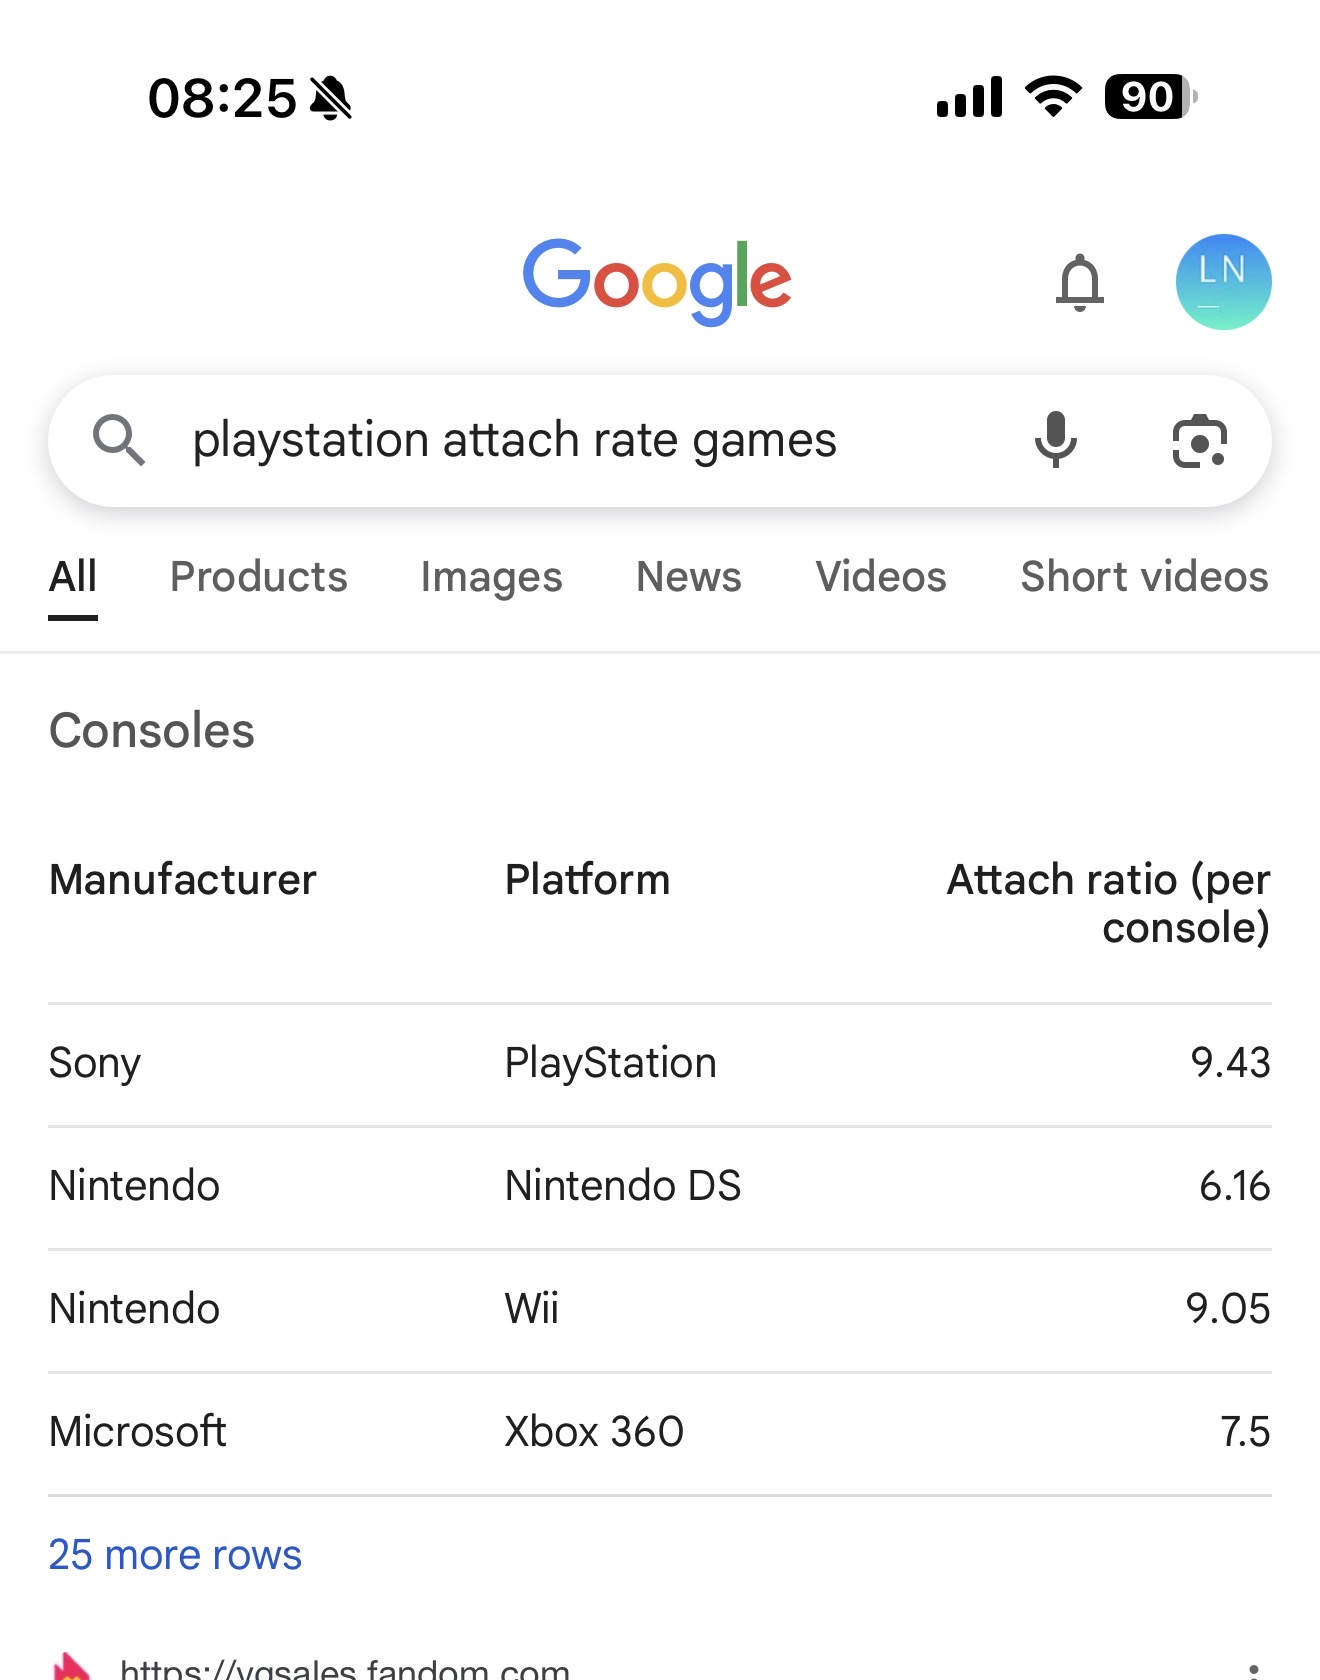The image size is (1320, 1680).
Task: Open the notifications bell
Action: click(x=1080, y=282)
